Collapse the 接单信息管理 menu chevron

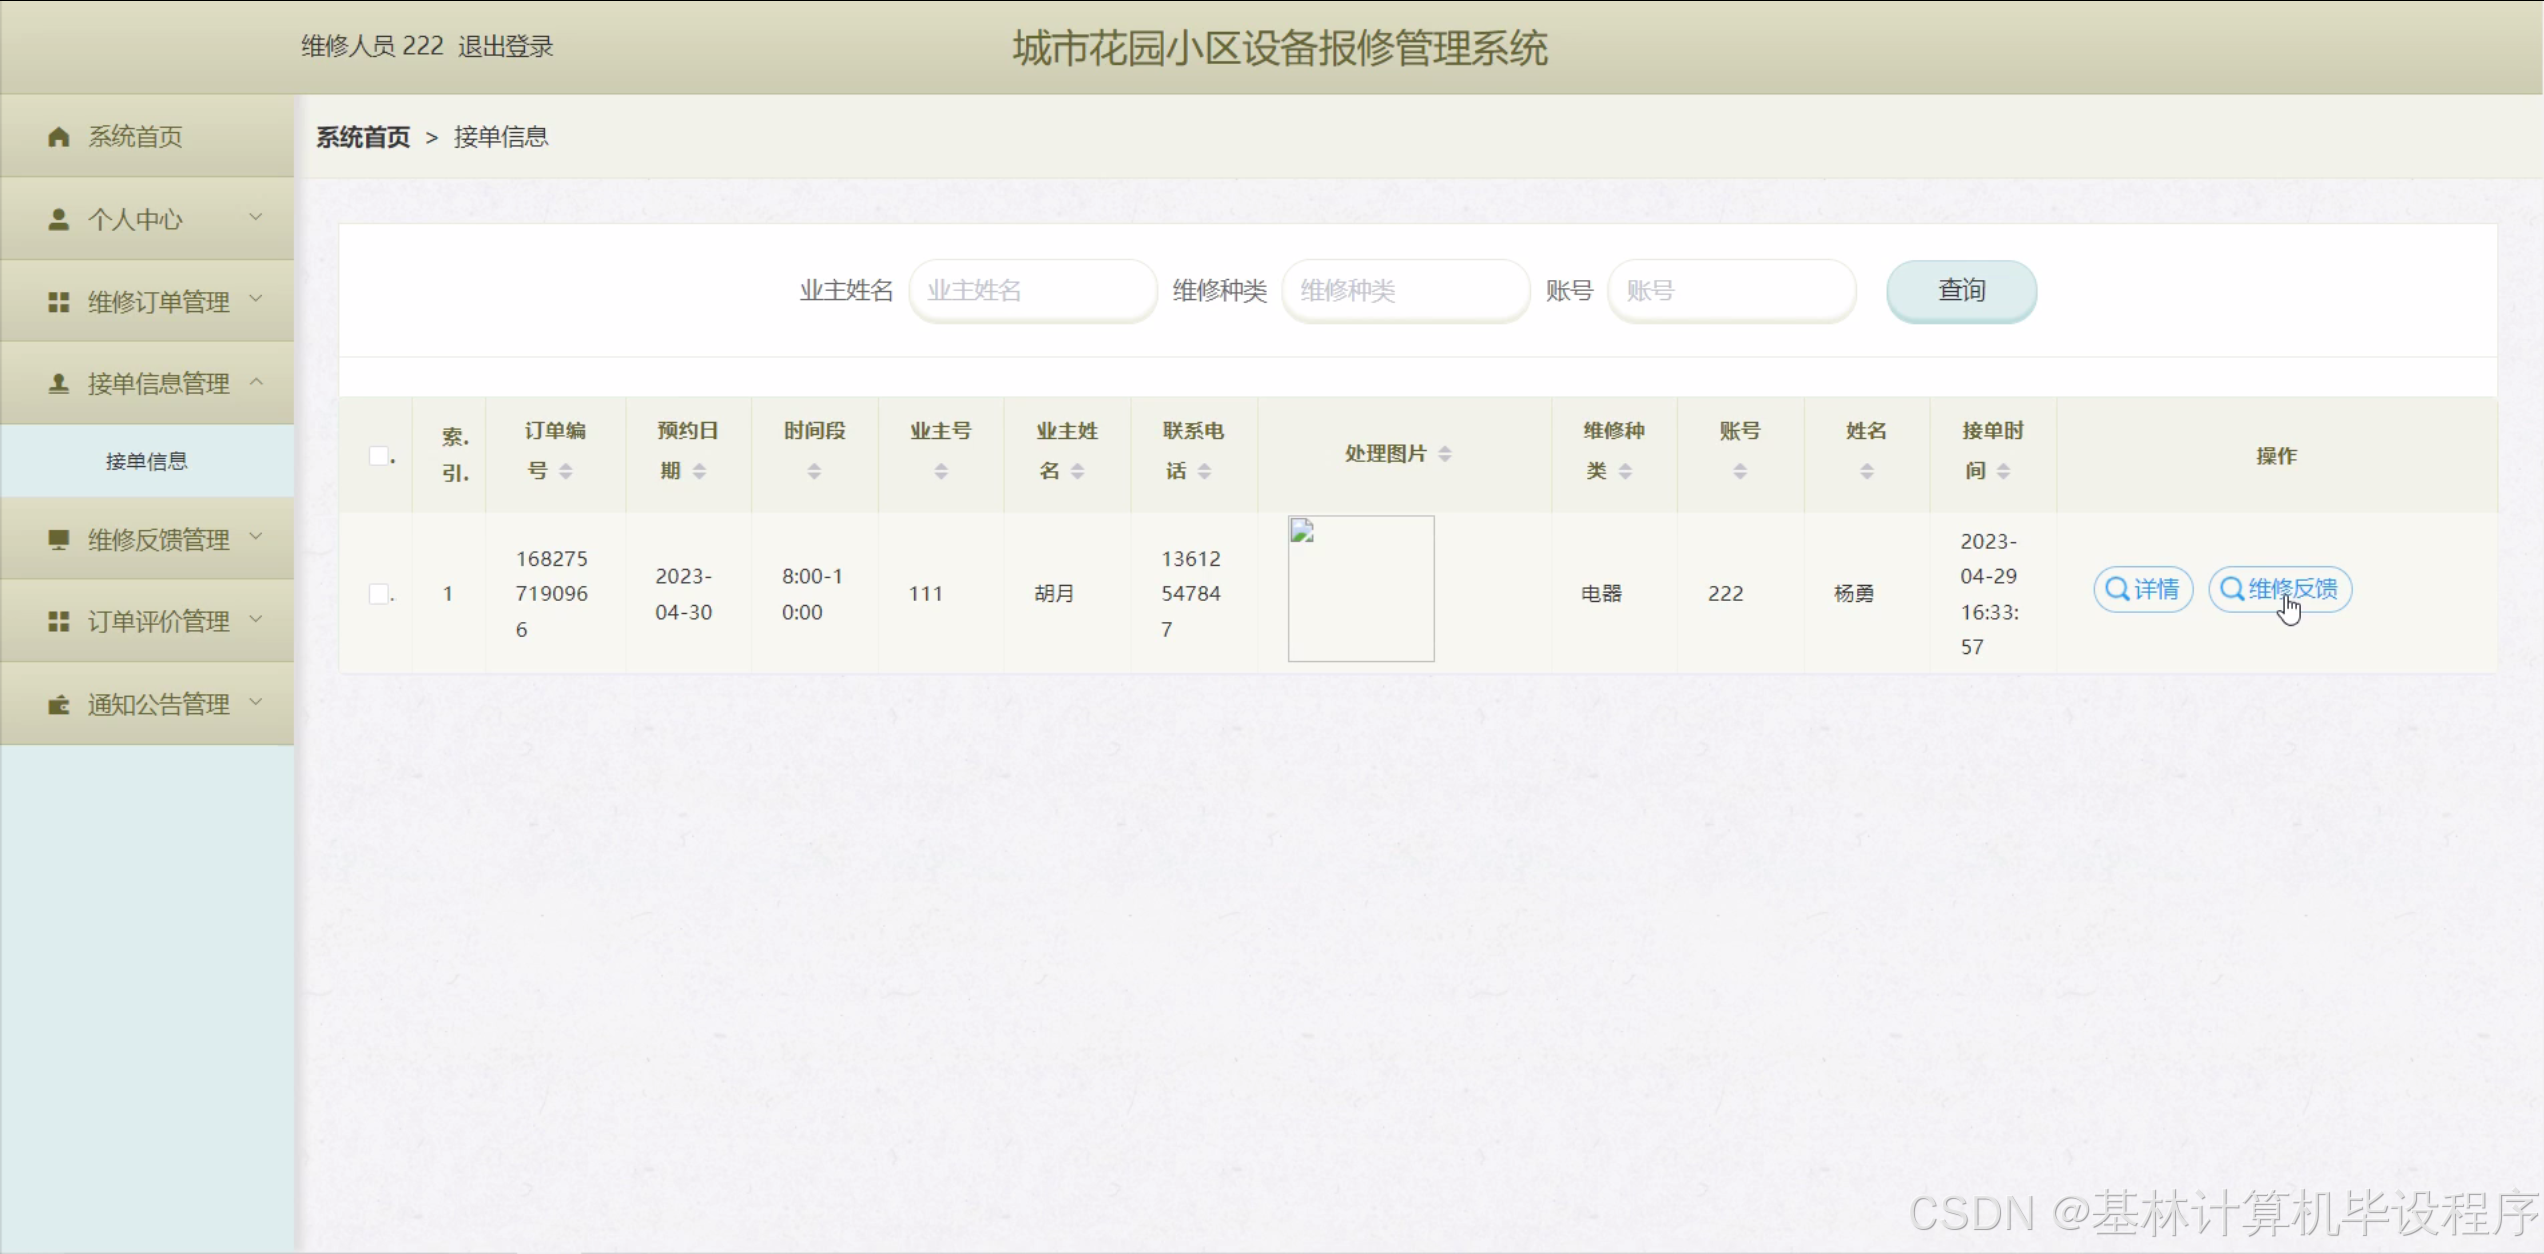(x=256, y=381)
